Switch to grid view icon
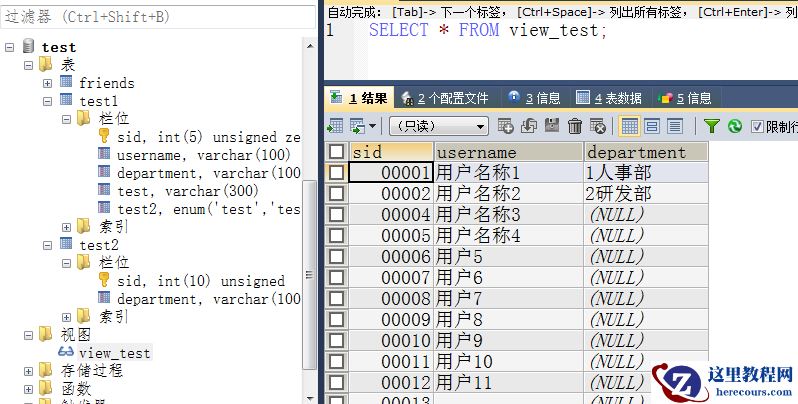The height and width of the screenshot is (404, 798). pyautogui.click(x=630, y=126)
